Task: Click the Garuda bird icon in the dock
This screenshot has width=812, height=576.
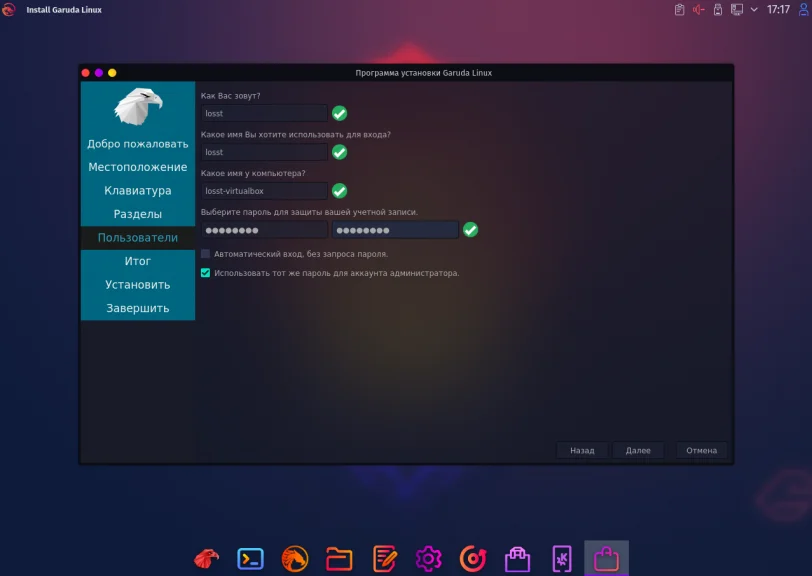Action: click(x=205, y=557)
